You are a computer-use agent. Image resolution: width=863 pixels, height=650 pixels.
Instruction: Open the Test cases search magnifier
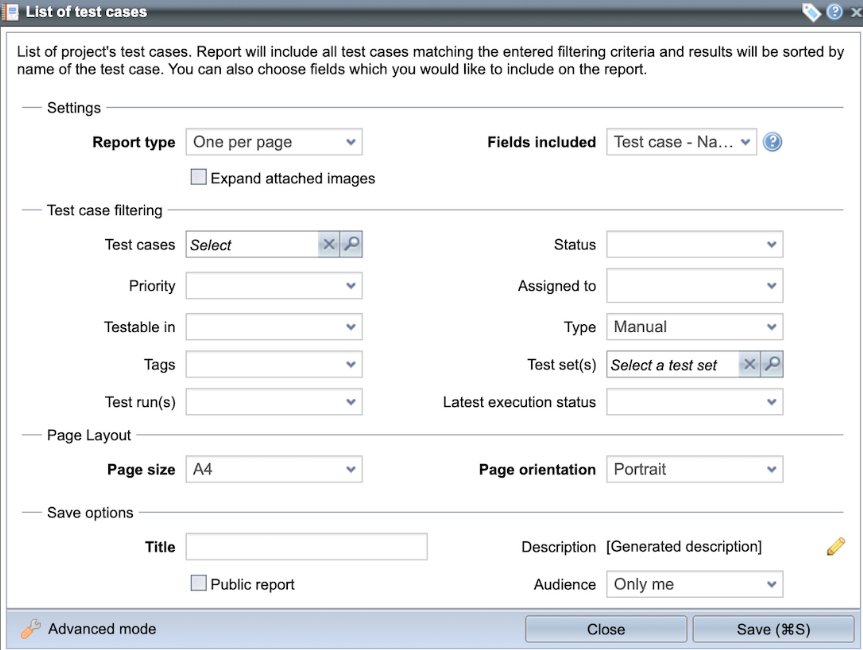click(350, 245)
